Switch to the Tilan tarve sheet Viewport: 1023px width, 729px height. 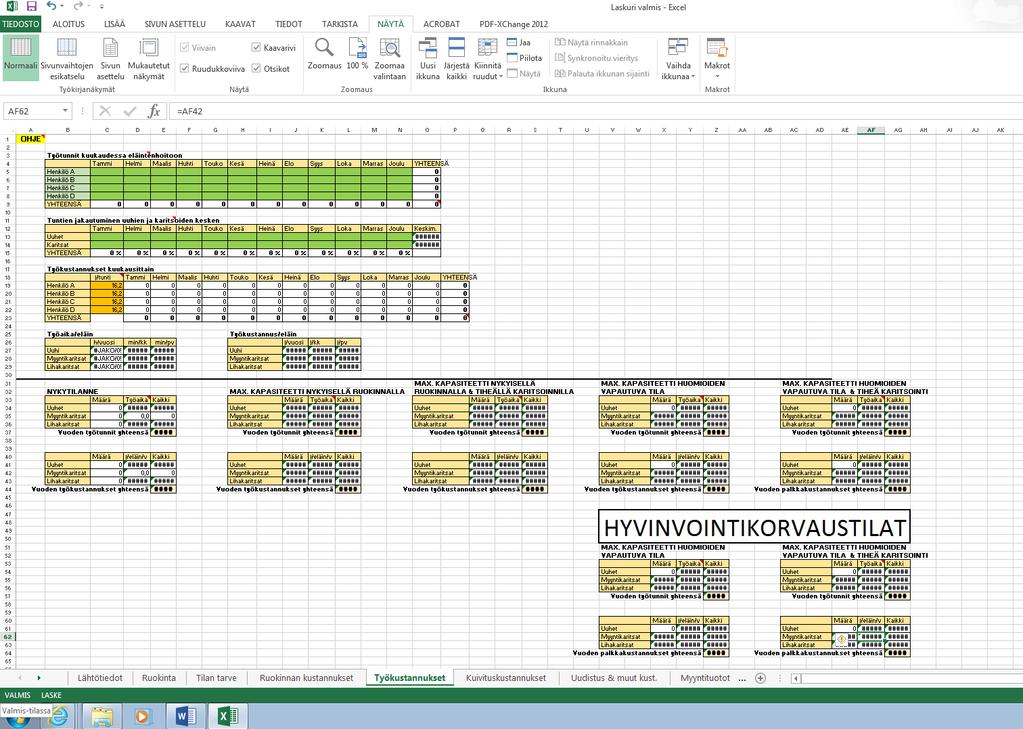point(216,678)
